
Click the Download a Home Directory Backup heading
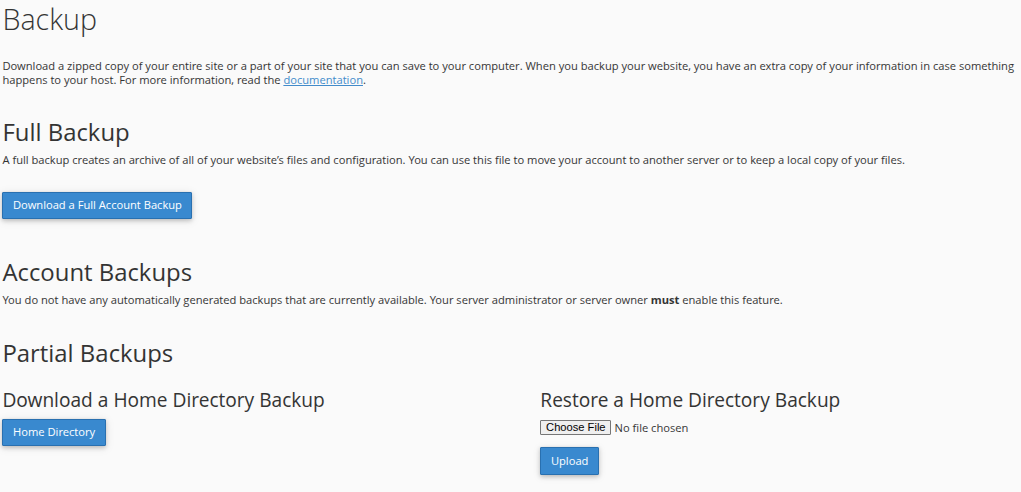(x=163, y=400)
